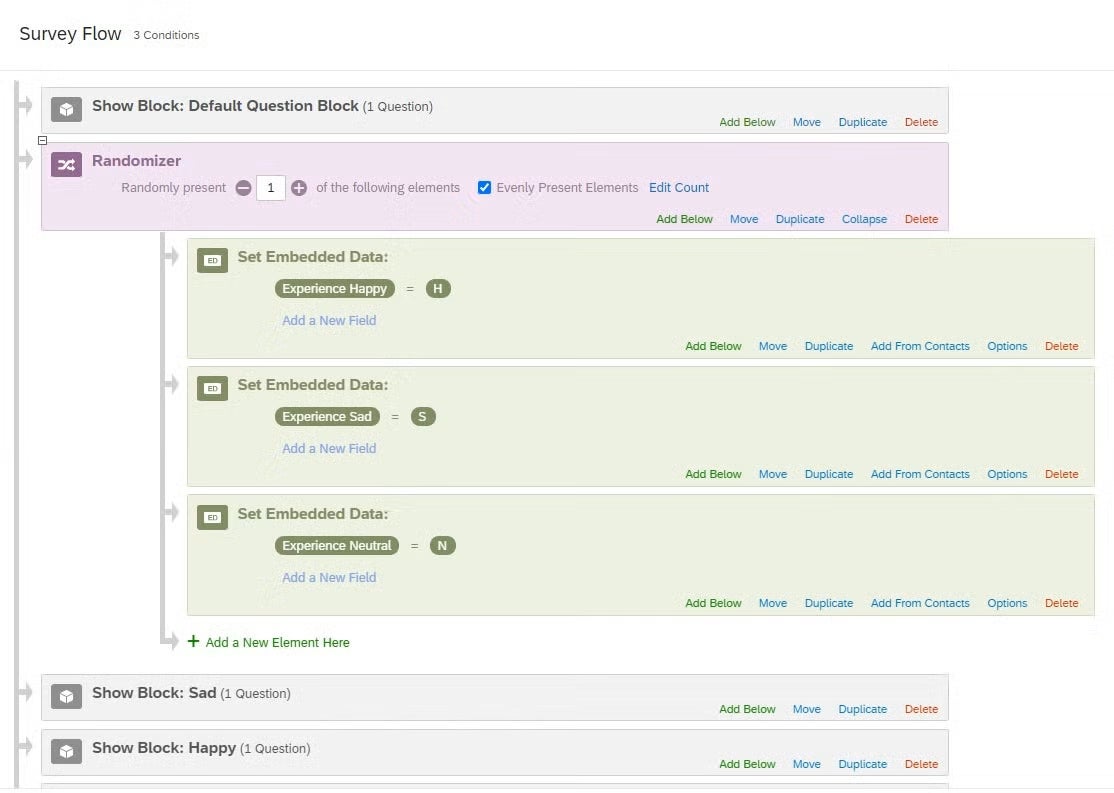Click the green plus icon to add element

click(x=193, y=641)
